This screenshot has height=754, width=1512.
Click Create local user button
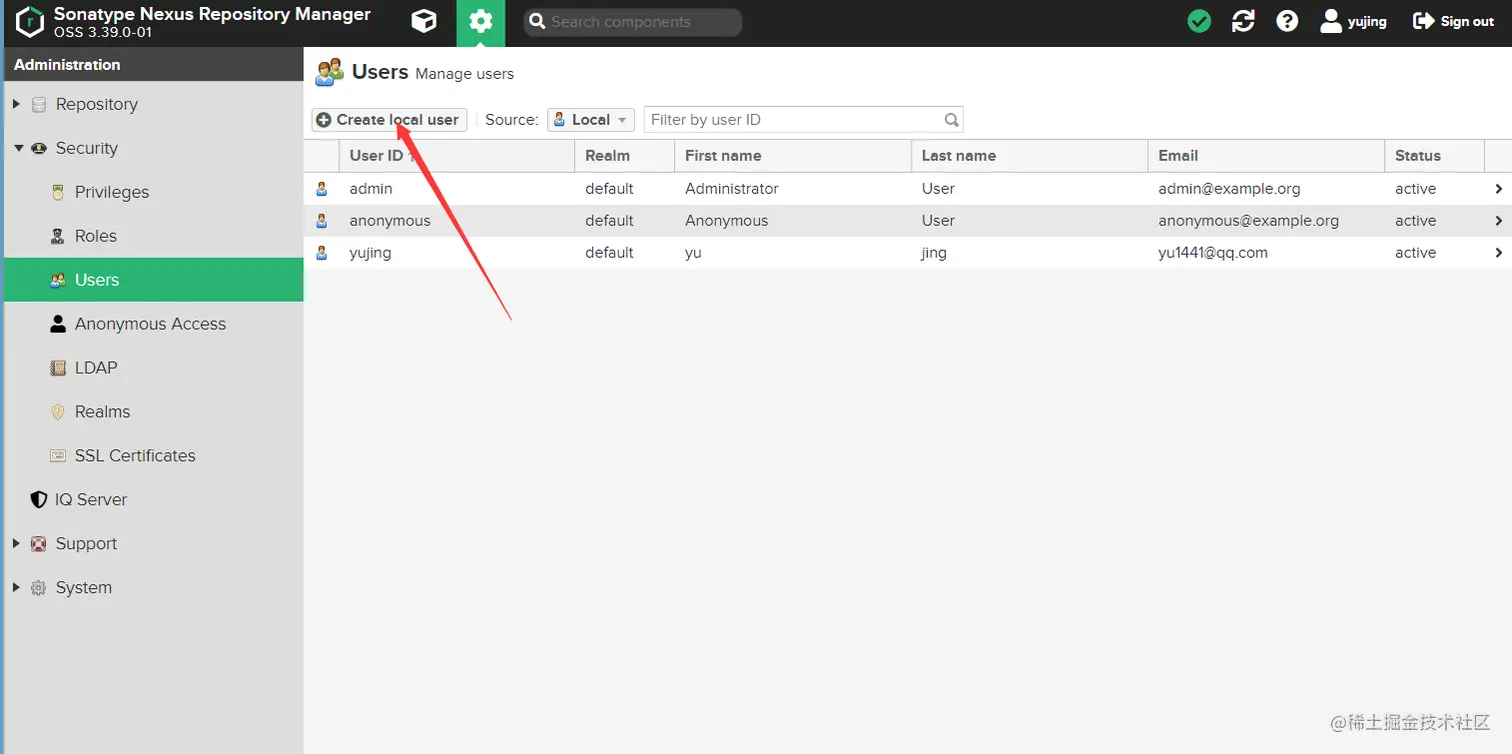point(389,120)
